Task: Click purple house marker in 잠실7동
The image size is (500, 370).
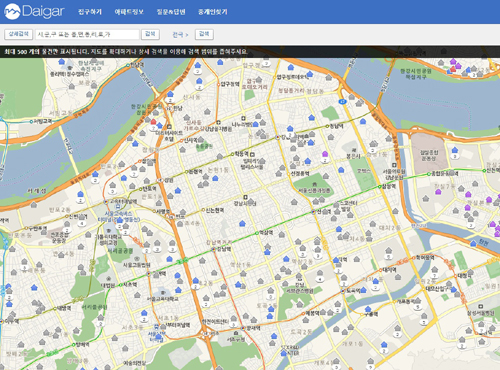Action: (x=438, y=192)
